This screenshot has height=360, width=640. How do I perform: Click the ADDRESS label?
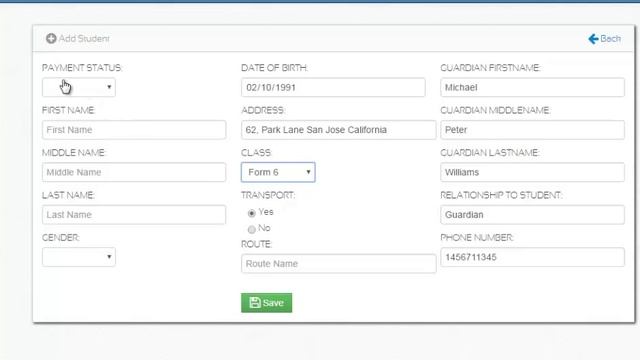point(263,110)
